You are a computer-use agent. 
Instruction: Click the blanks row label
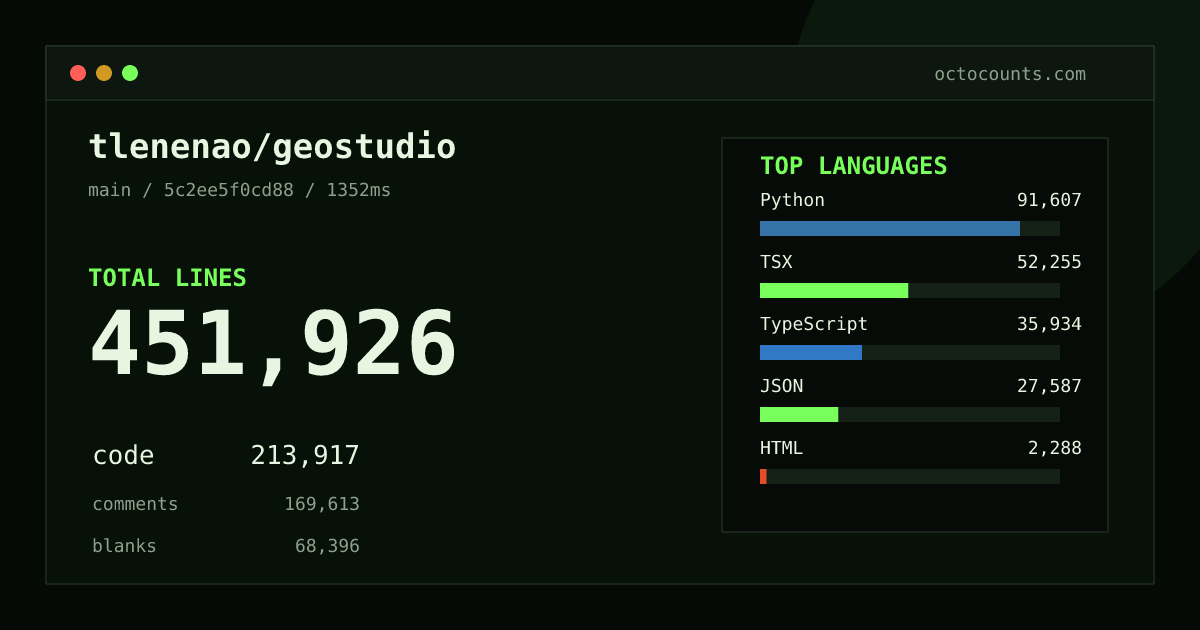coord(124,546)
